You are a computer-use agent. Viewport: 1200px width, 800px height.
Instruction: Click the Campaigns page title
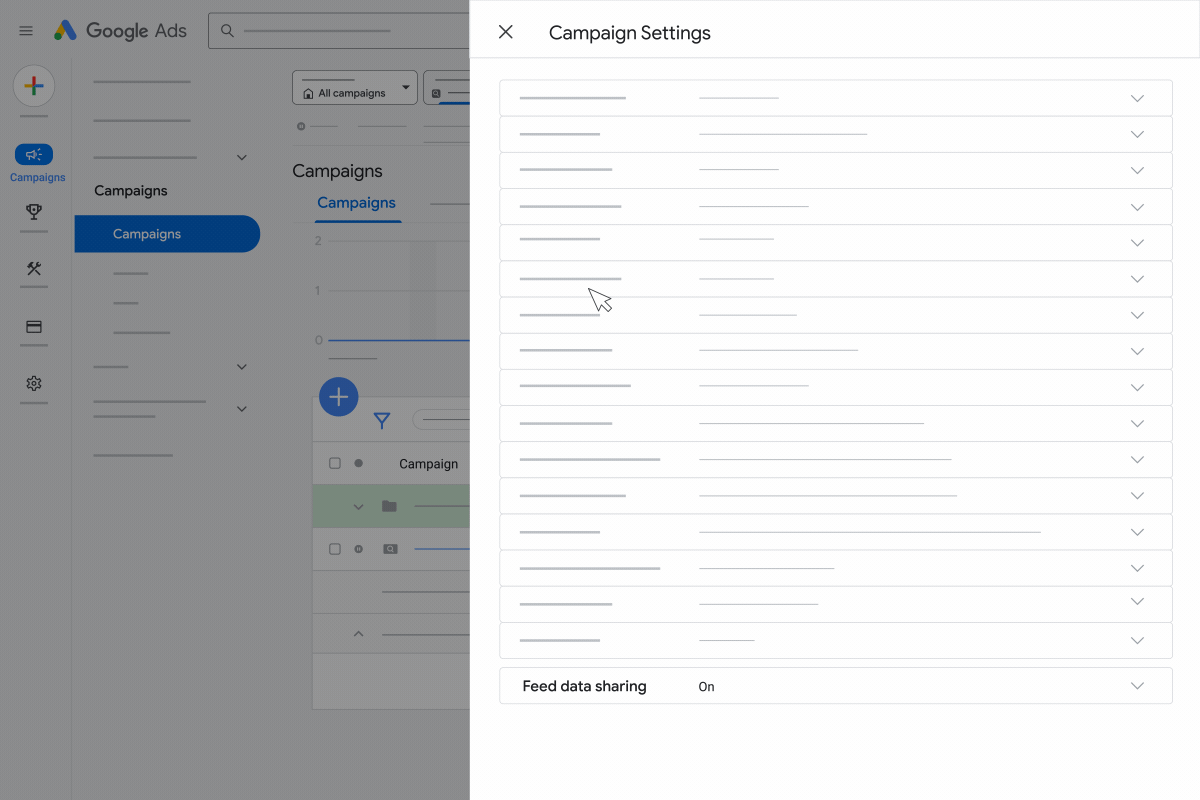(x=337, y=171)
